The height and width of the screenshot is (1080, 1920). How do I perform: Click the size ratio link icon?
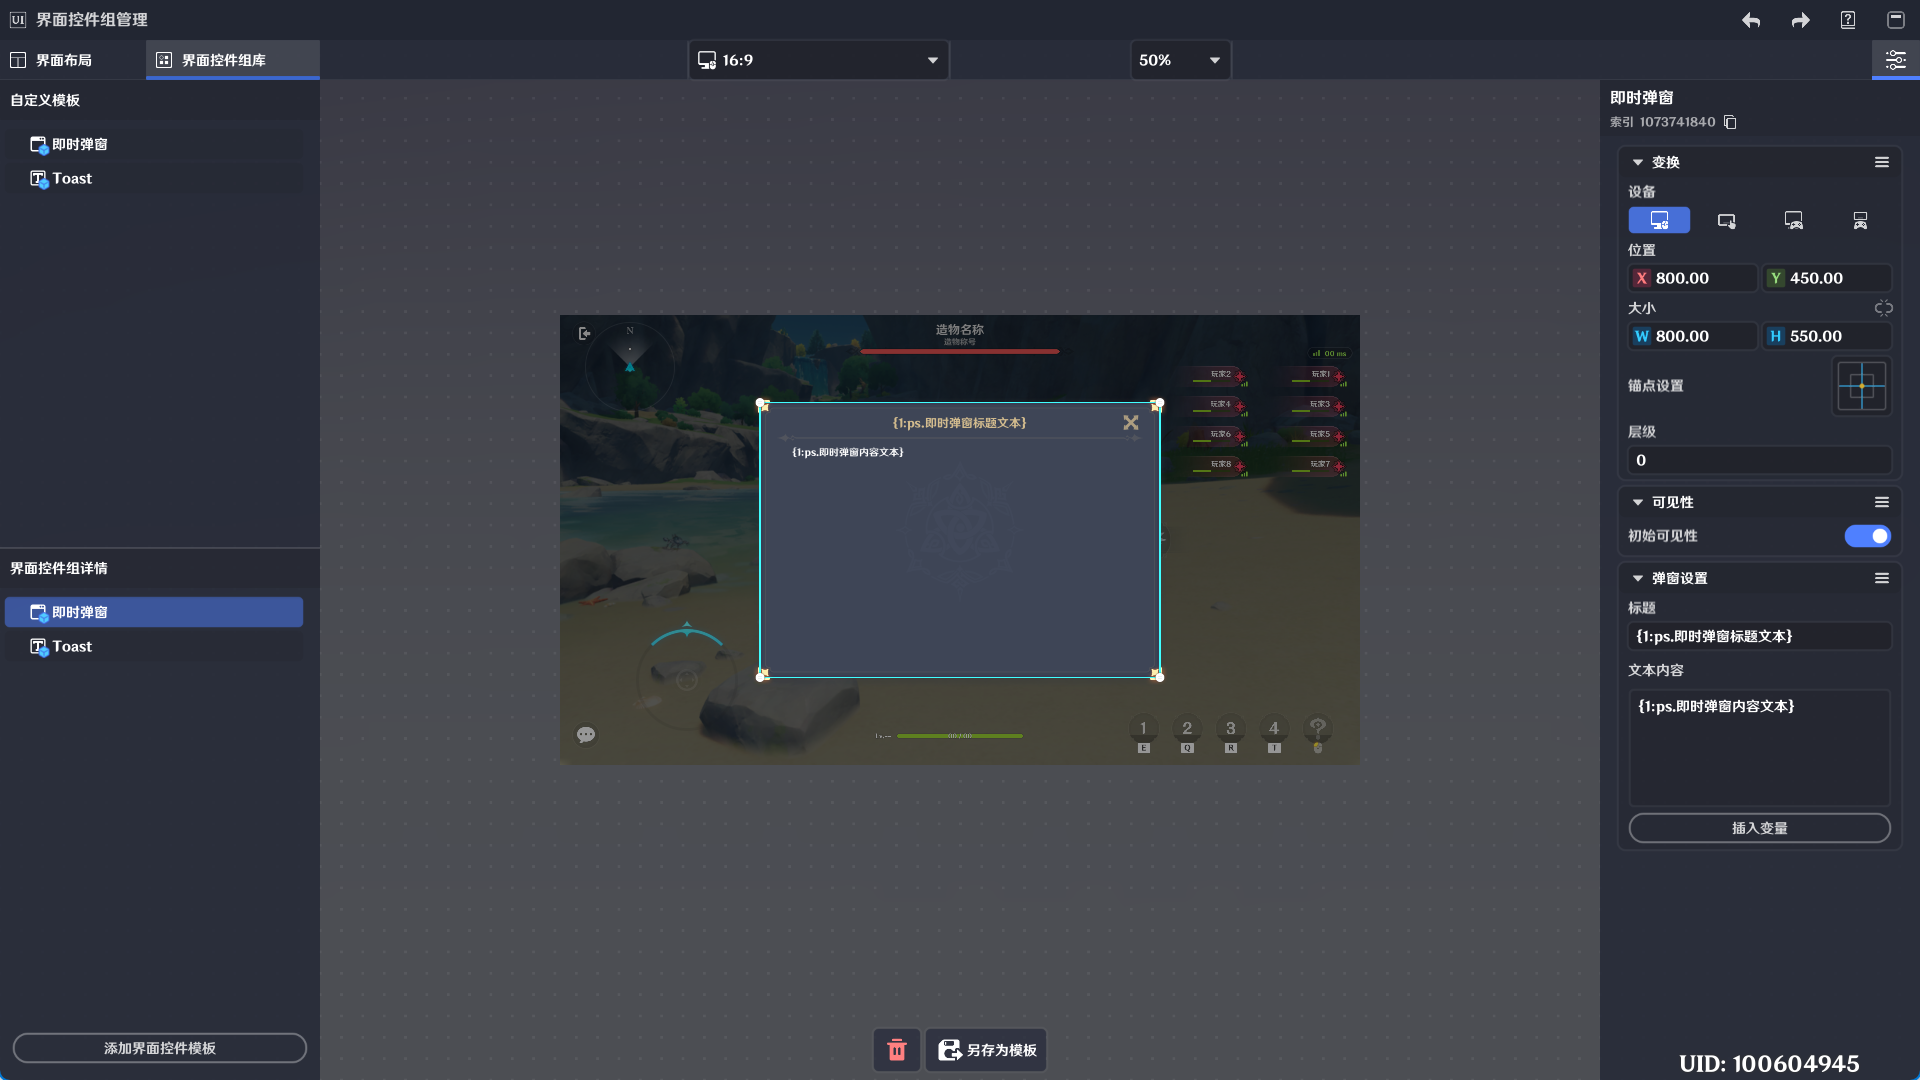(x=1883, y=308)
